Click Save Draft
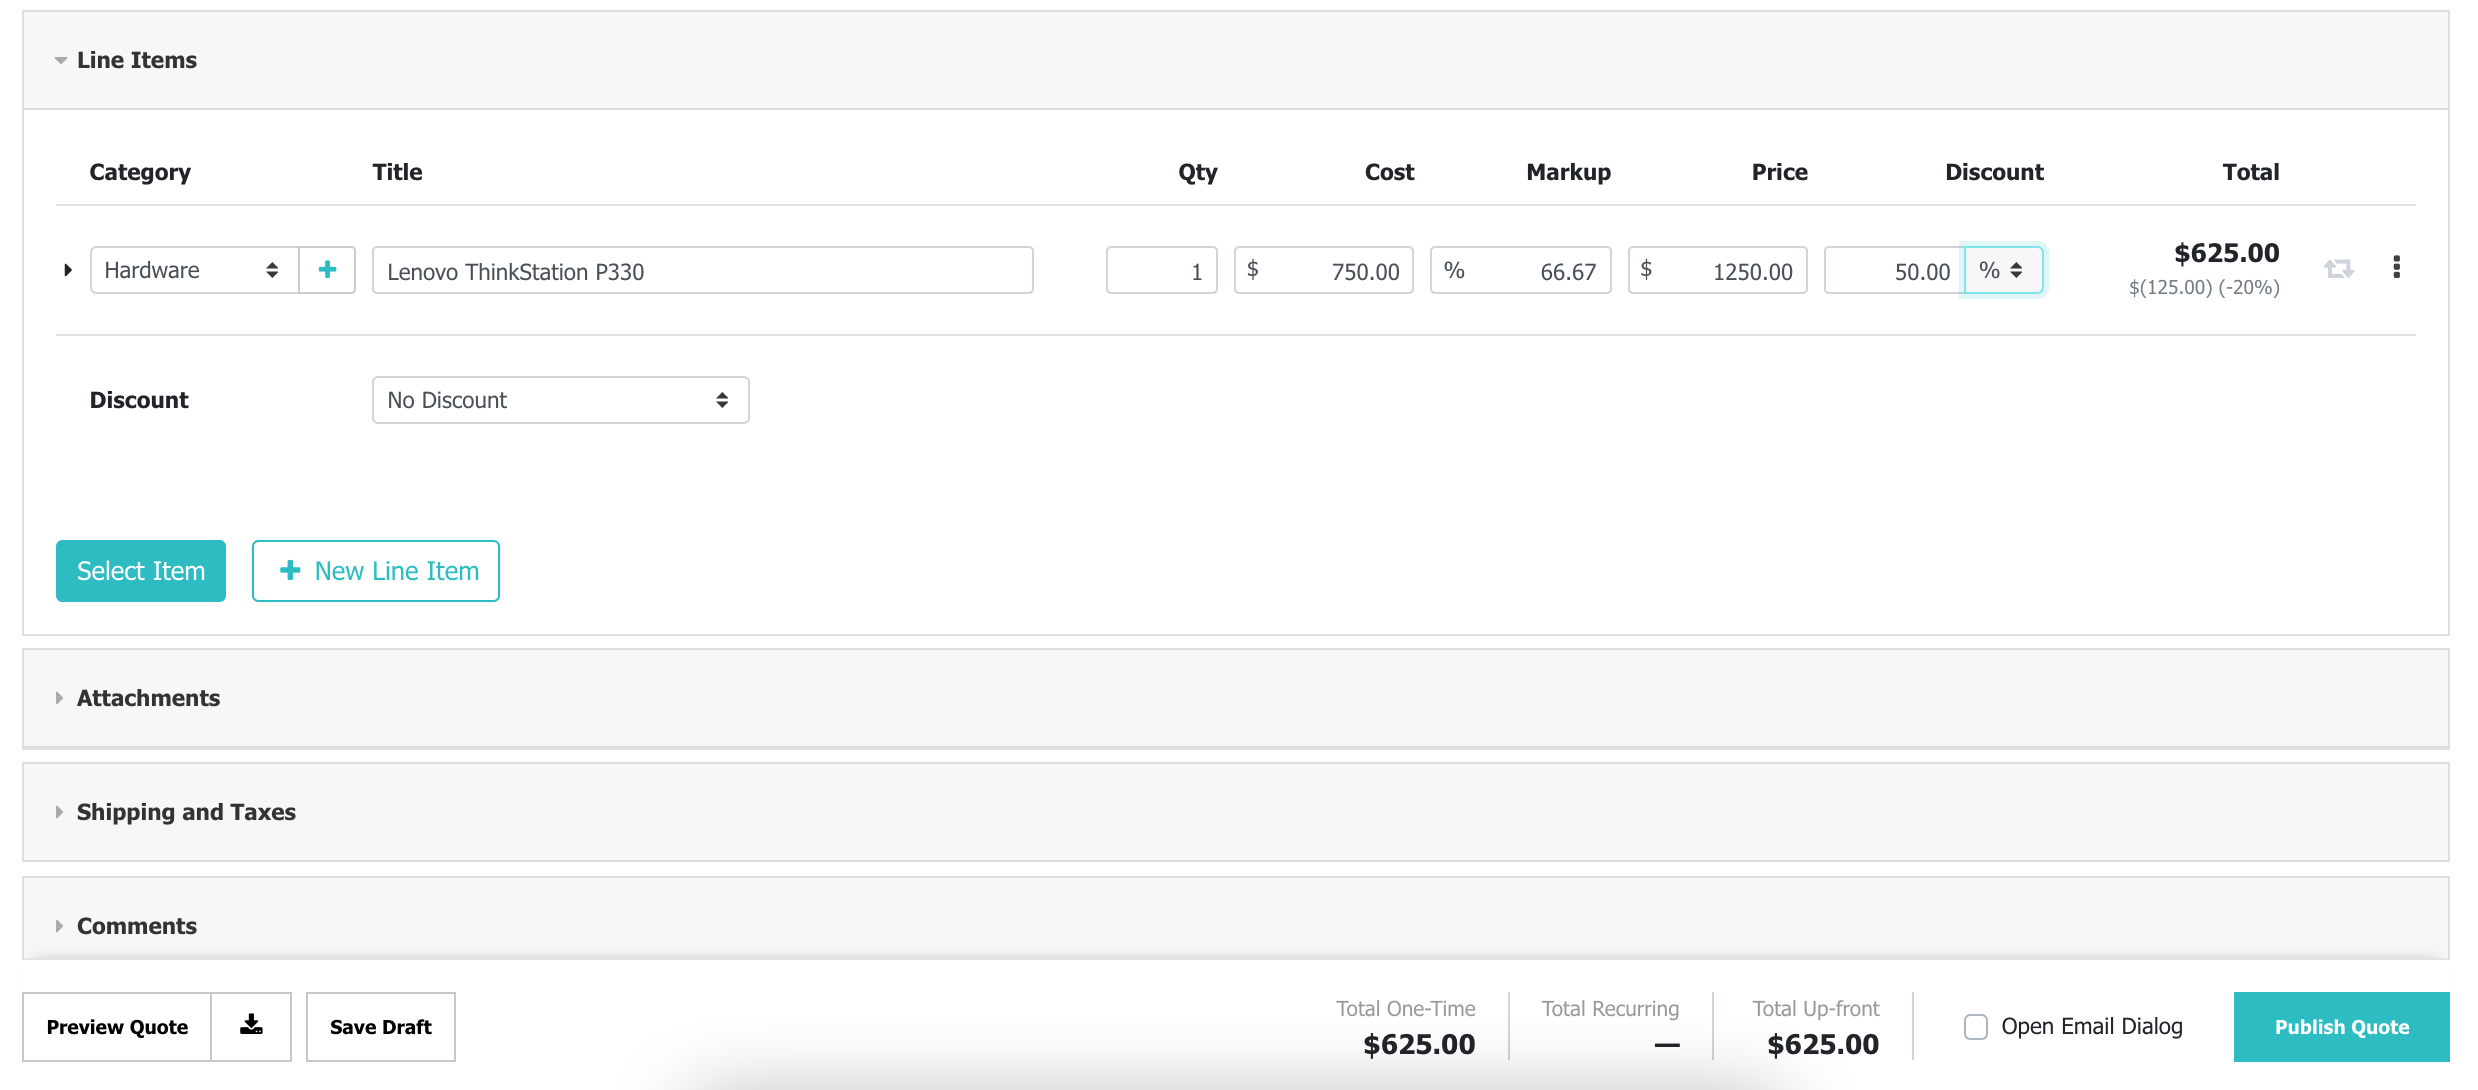2478x1090 pixels. pyautogui.click(x=381, y=1027)
